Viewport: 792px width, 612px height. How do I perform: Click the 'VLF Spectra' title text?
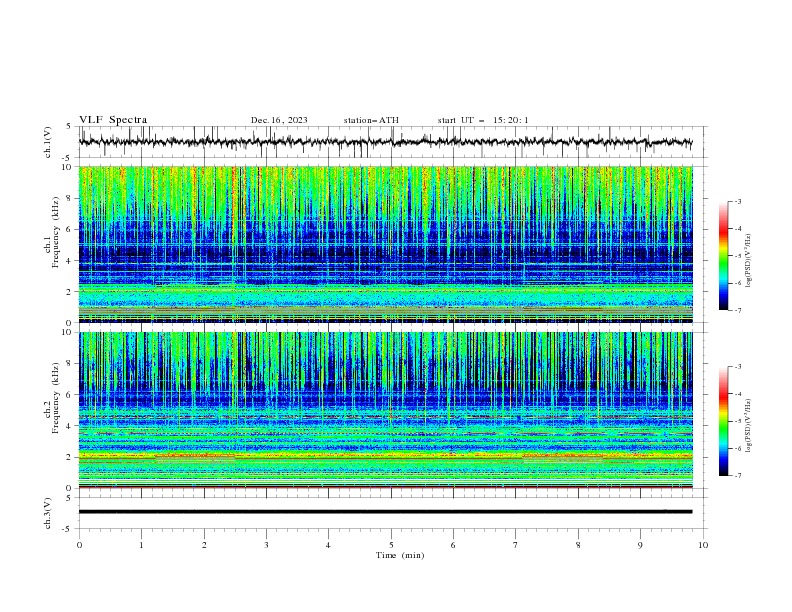point(113,120)
